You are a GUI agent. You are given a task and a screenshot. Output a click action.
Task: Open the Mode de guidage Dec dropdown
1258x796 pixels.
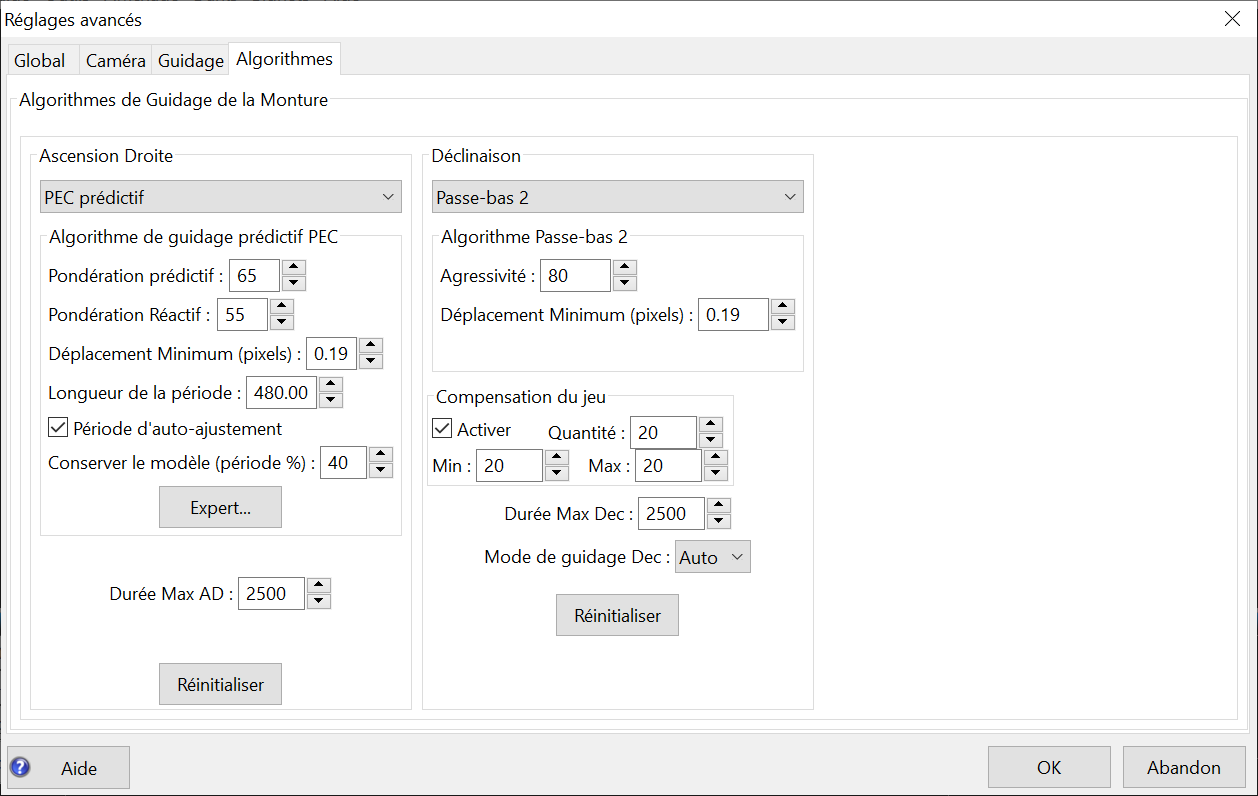[x=713, y=557]
